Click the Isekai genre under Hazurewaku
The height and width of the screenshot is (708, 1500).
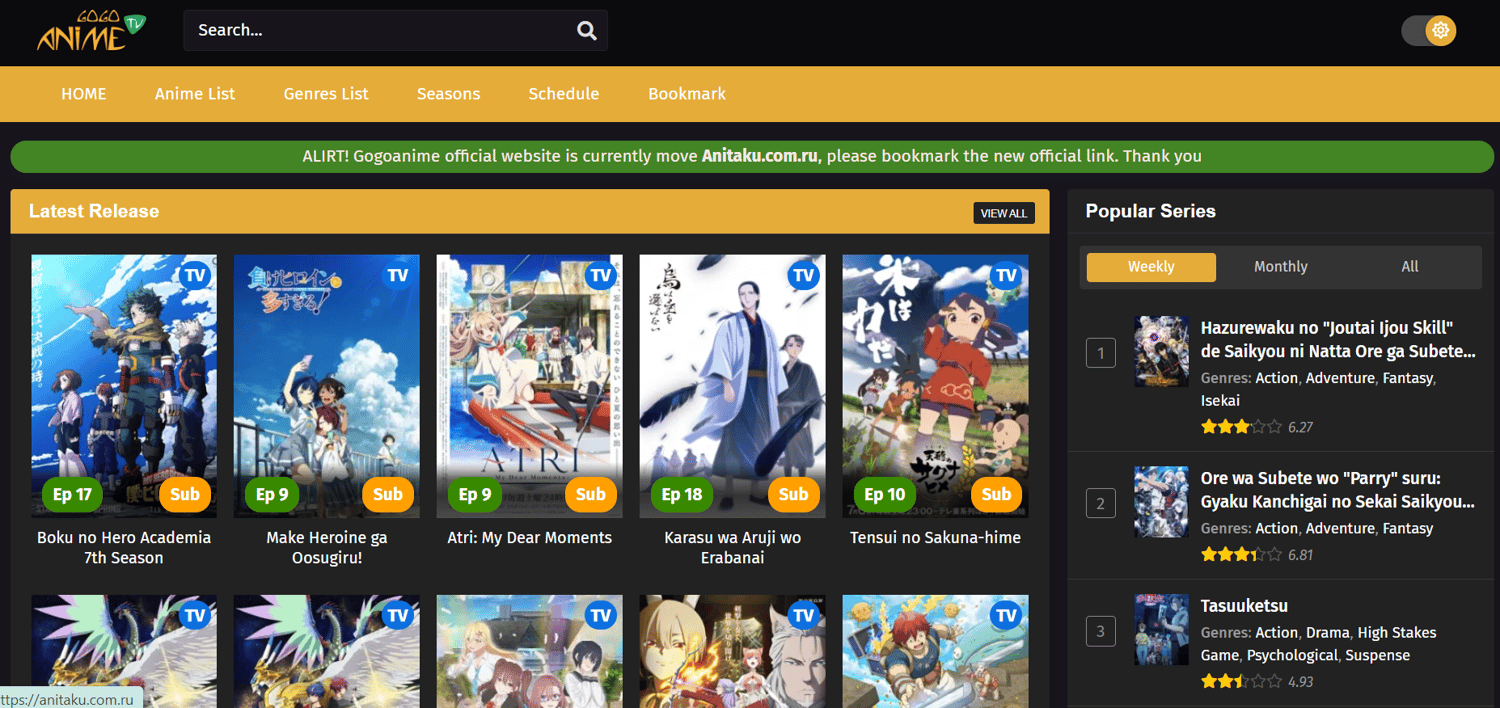pyautogui.click(x=1220, y=401)
